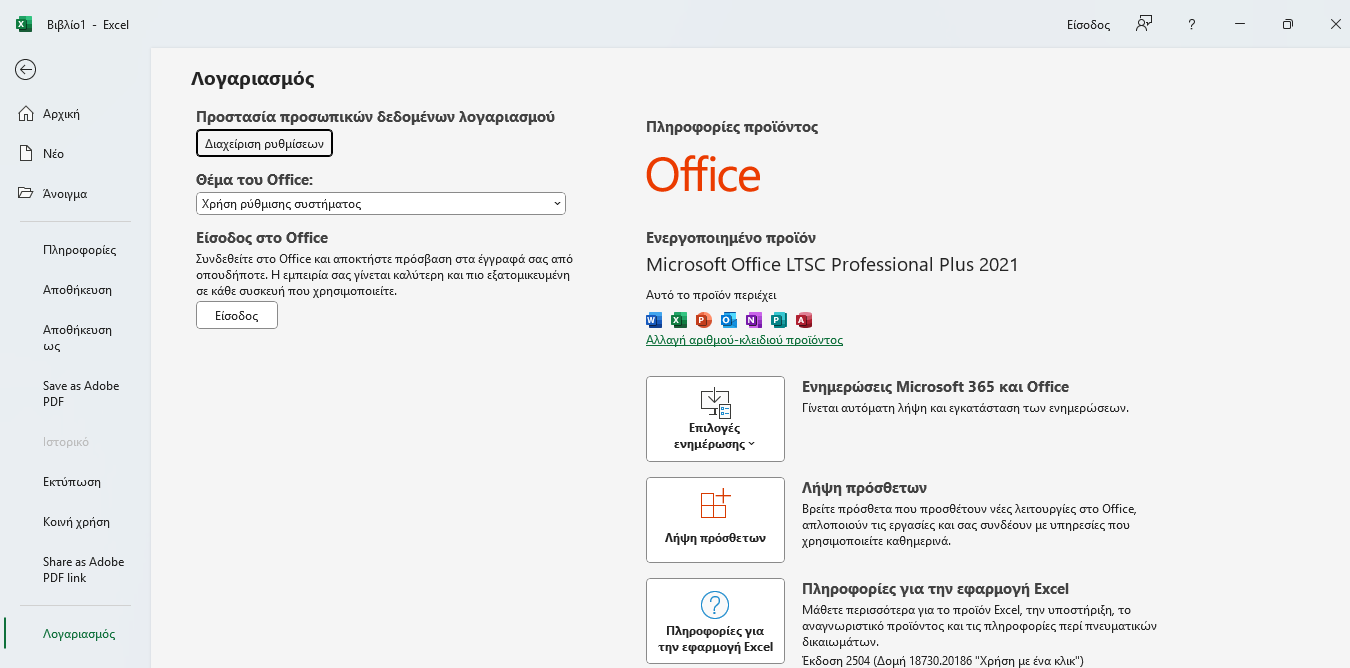
Task: Open Κοινή χρήση in the sidebar
Action: (75, 521)
